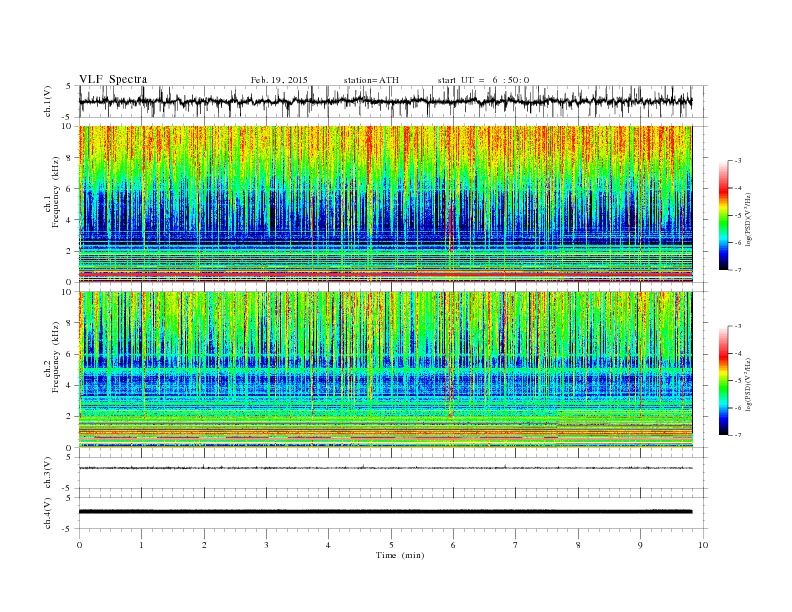This screenshot has width=792, height=612.
Task: Click time axis tick label "0"
Action: tap(79, 545)
